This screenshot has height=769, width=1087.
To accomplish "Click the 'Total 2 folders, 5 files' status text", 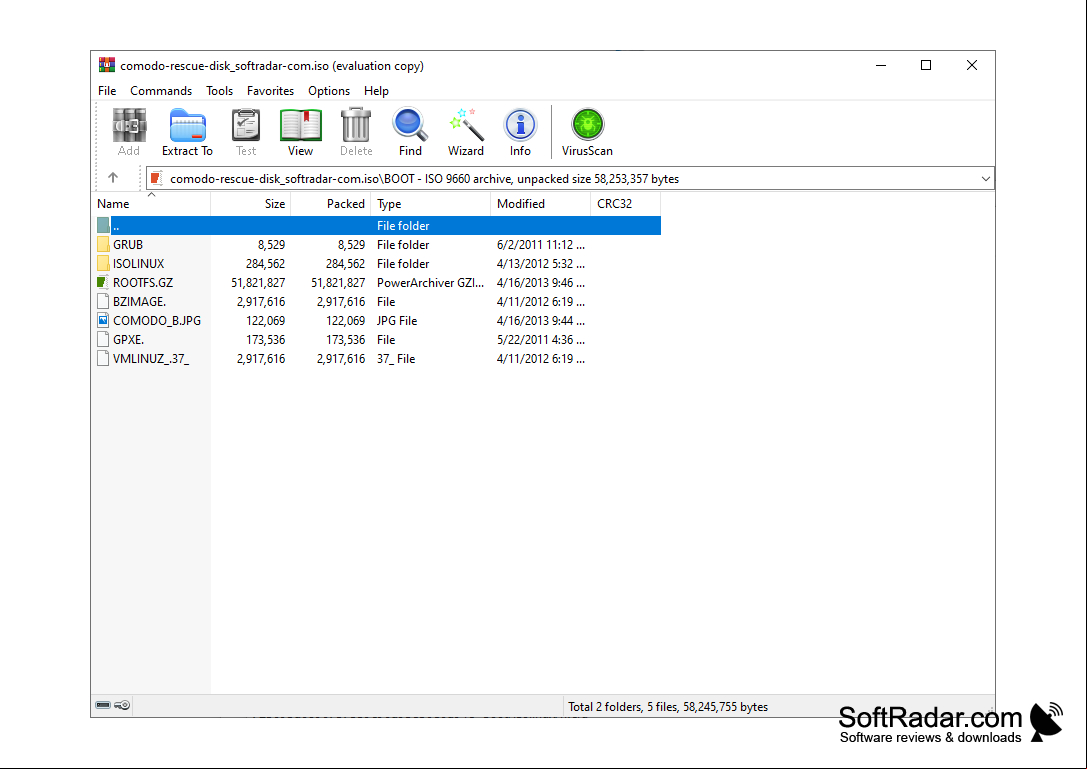I will point(668,707).
